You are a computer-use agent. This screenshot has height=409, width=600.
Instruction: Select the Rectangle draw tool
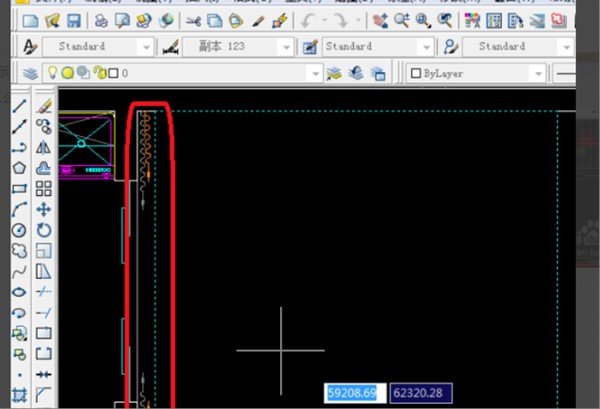coord(19,188)
